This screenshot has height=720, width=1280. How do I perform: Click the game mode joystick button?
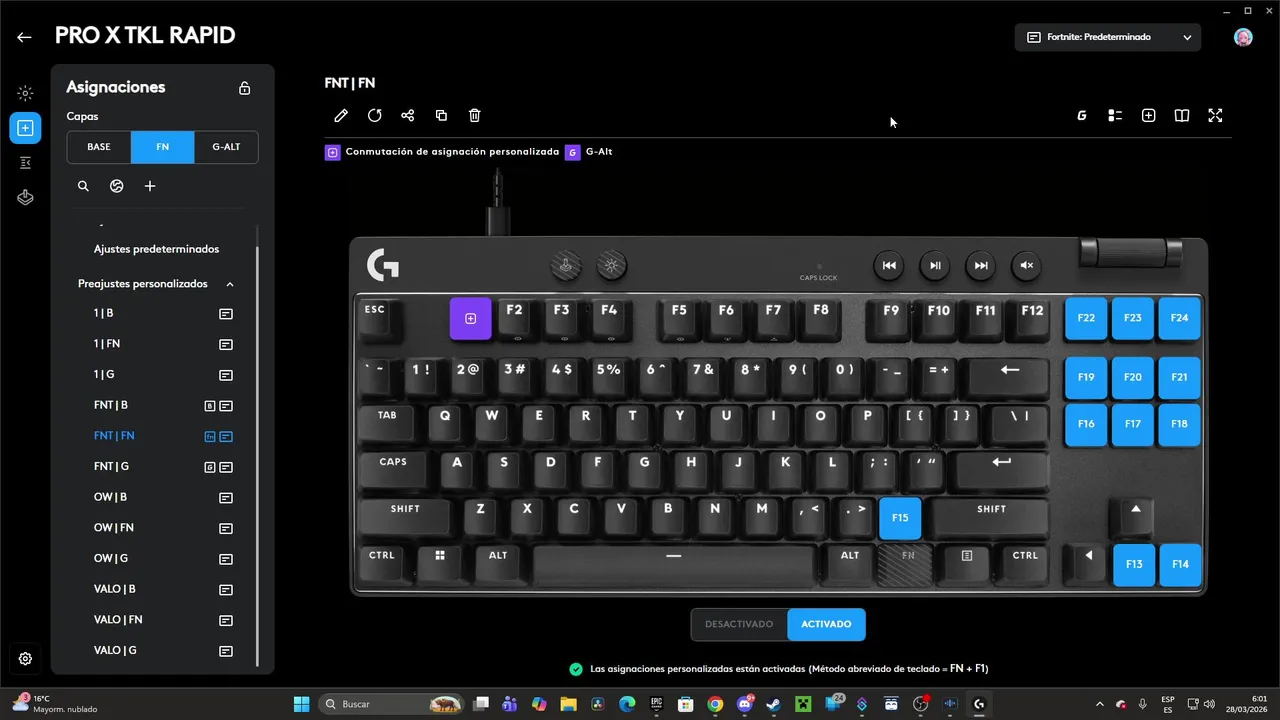tap(566, 266)
